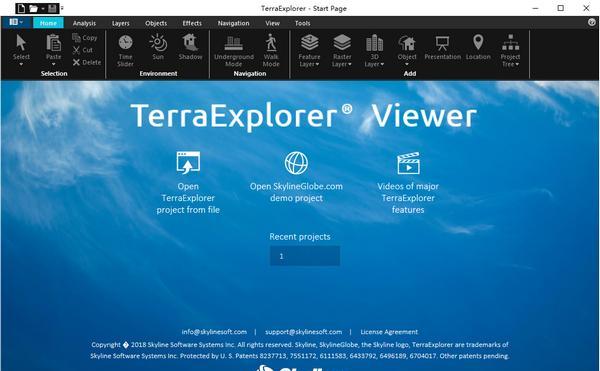Click the open folder icon in title bar
The height and width of the screenshot is (371, 600).
pyautogui.click(x=34, y=8)
